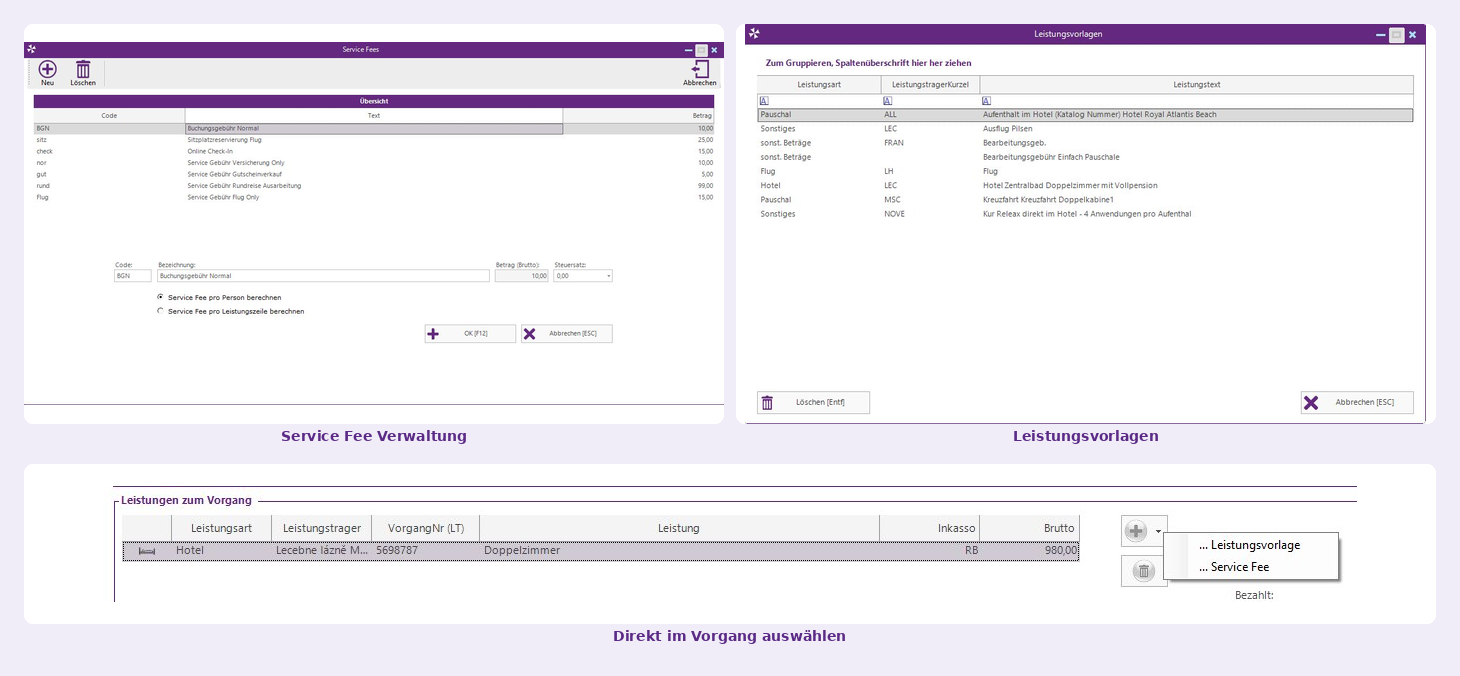Click the Leistungsart column header in Leistungsvorlagen

(819, 85)
